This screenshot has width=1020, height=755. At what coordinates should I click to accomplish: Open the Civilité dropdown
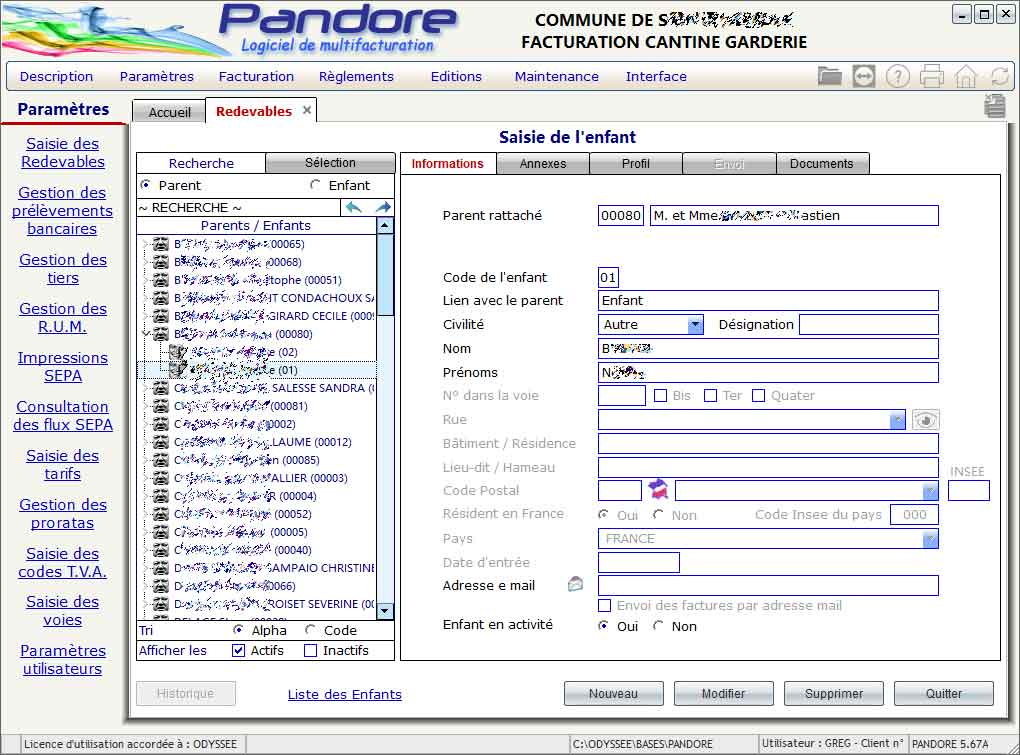click(695, 324)
